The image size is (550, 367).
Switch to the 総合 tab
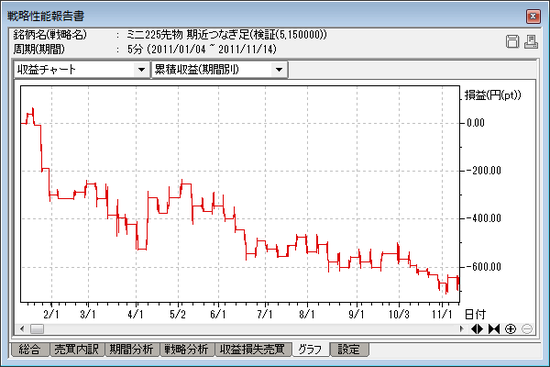coord(29,349)
